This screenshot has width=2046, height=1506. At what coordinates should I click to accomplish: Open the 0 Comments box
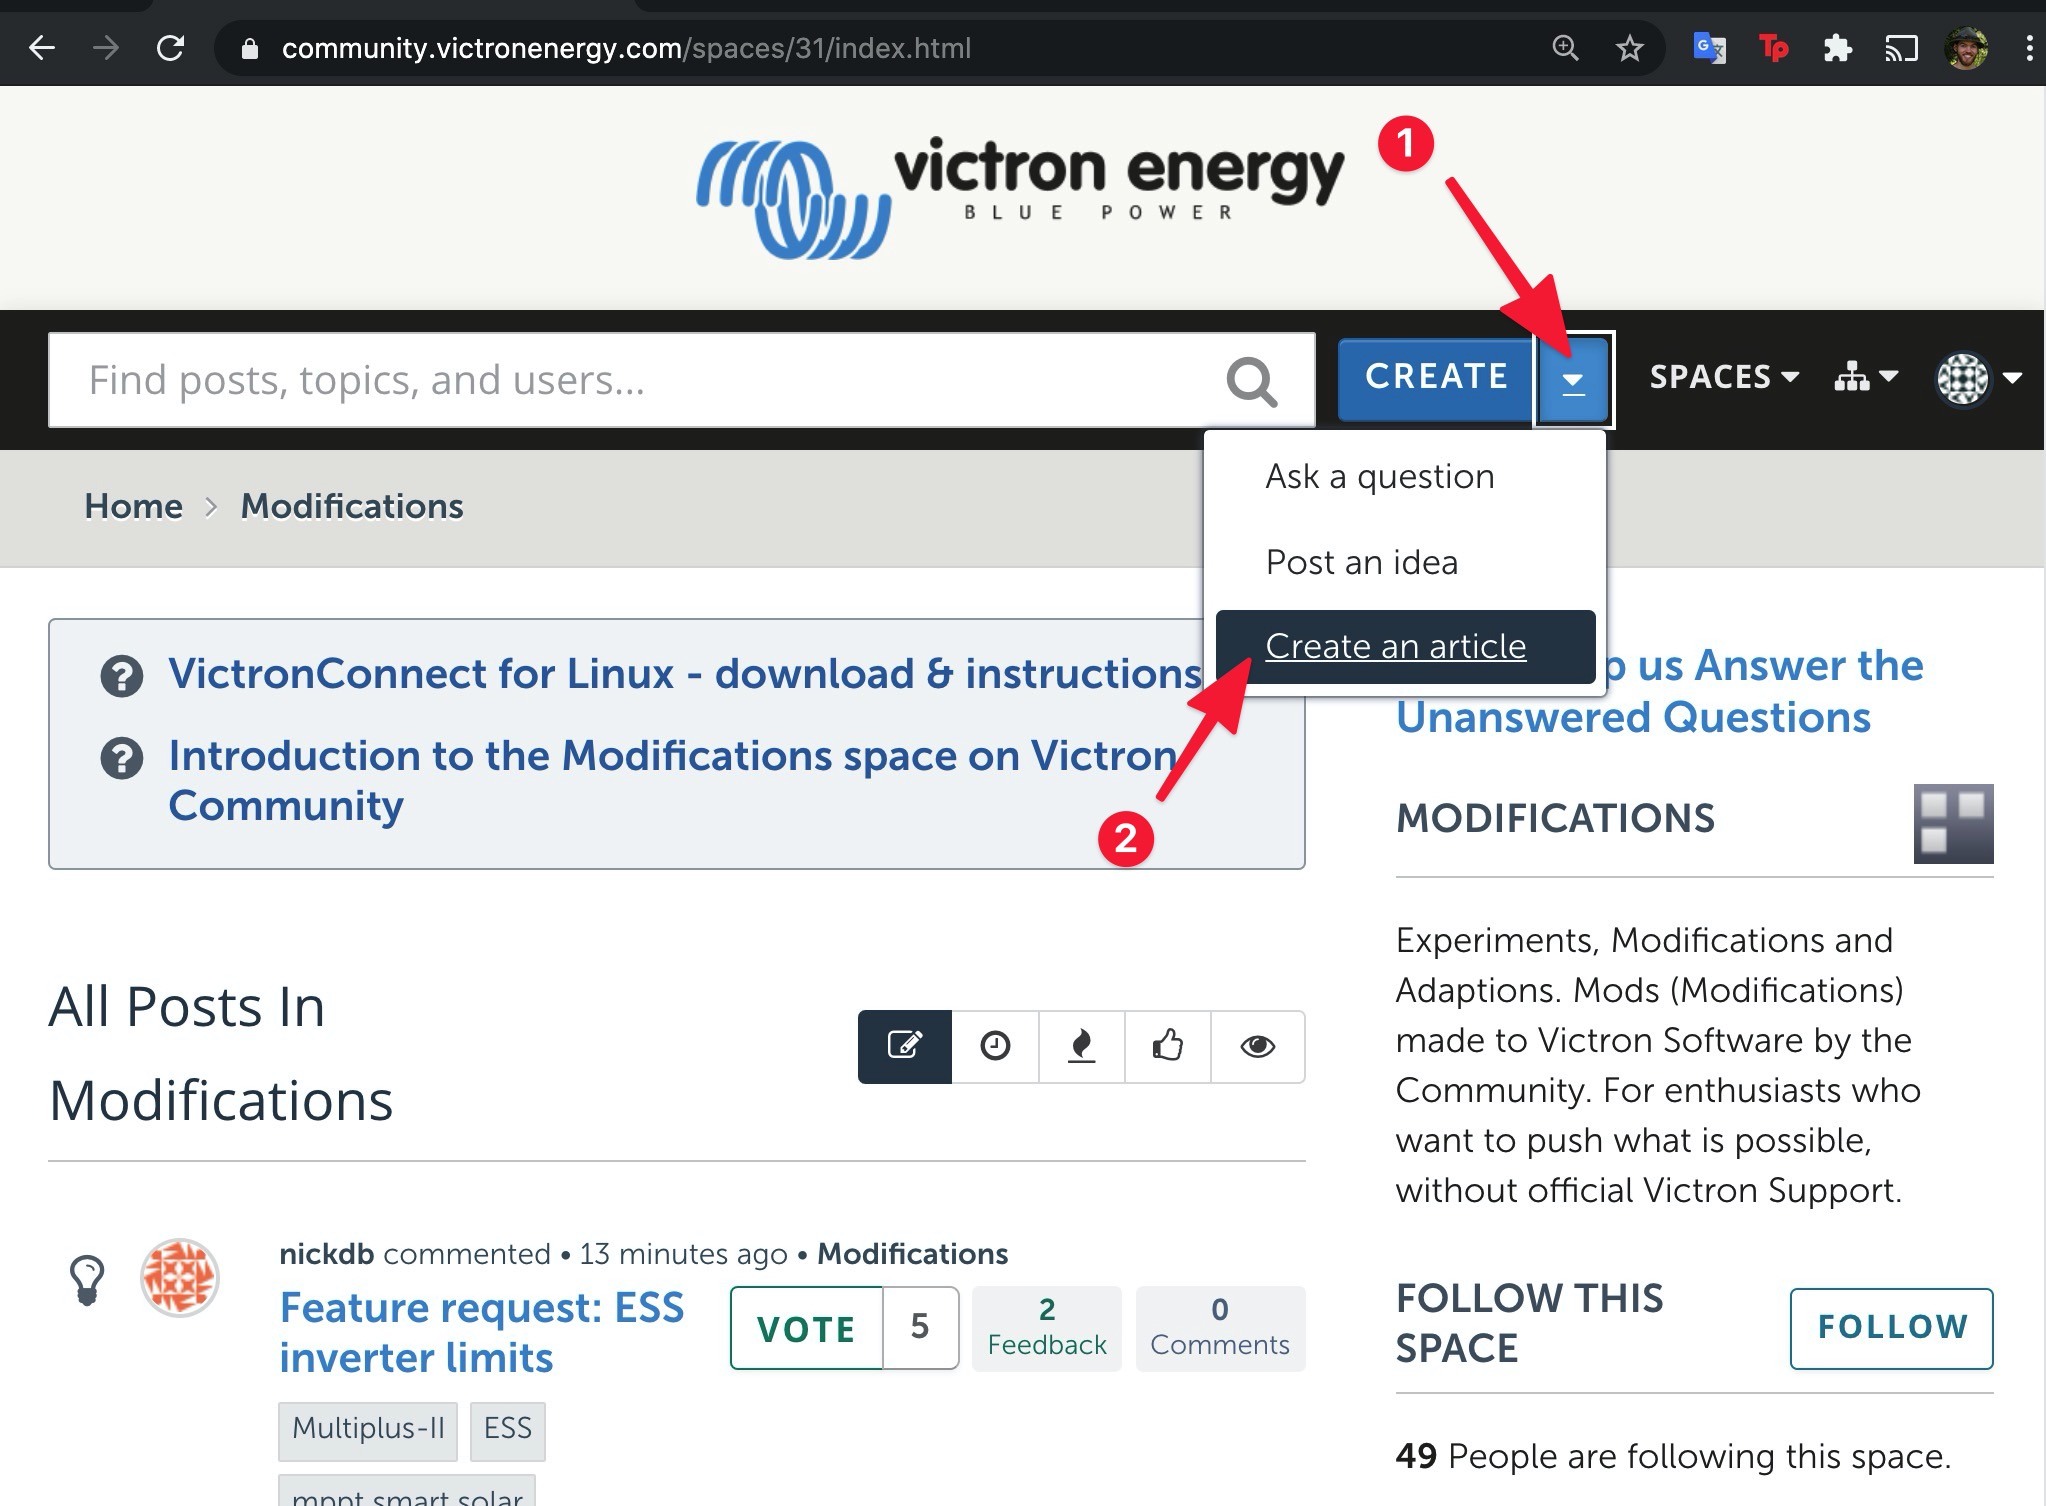pos(1220,1328)
